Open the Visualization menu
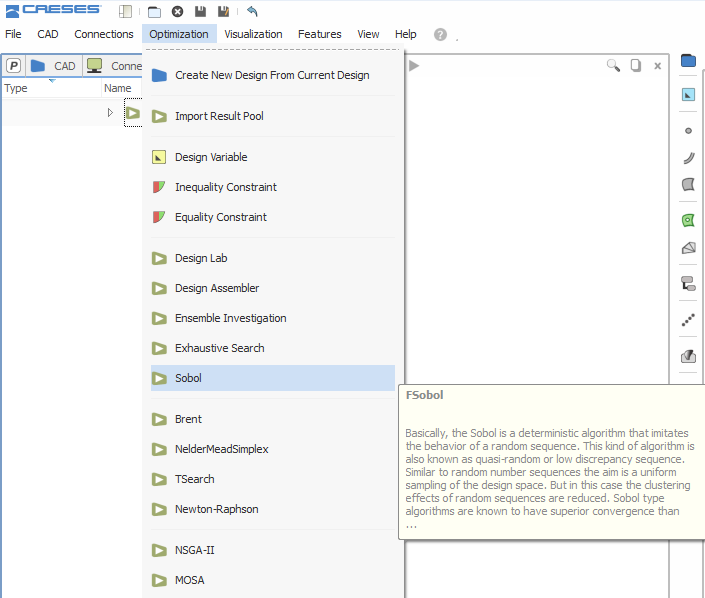The height and width of the screenshot is (598, 705). pyautogui.click(x=253, y=34)
